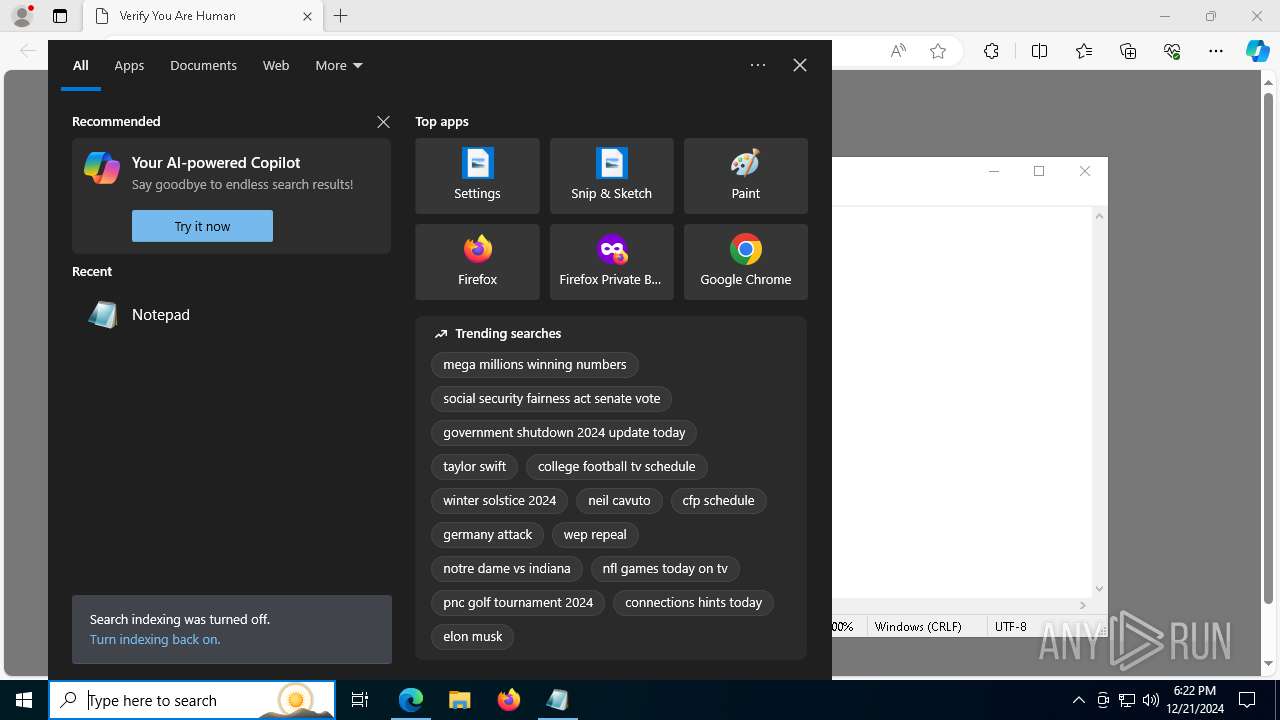The image size is (1280, 720).
Task: Switch to Web search tab
Action: point(276,65)
